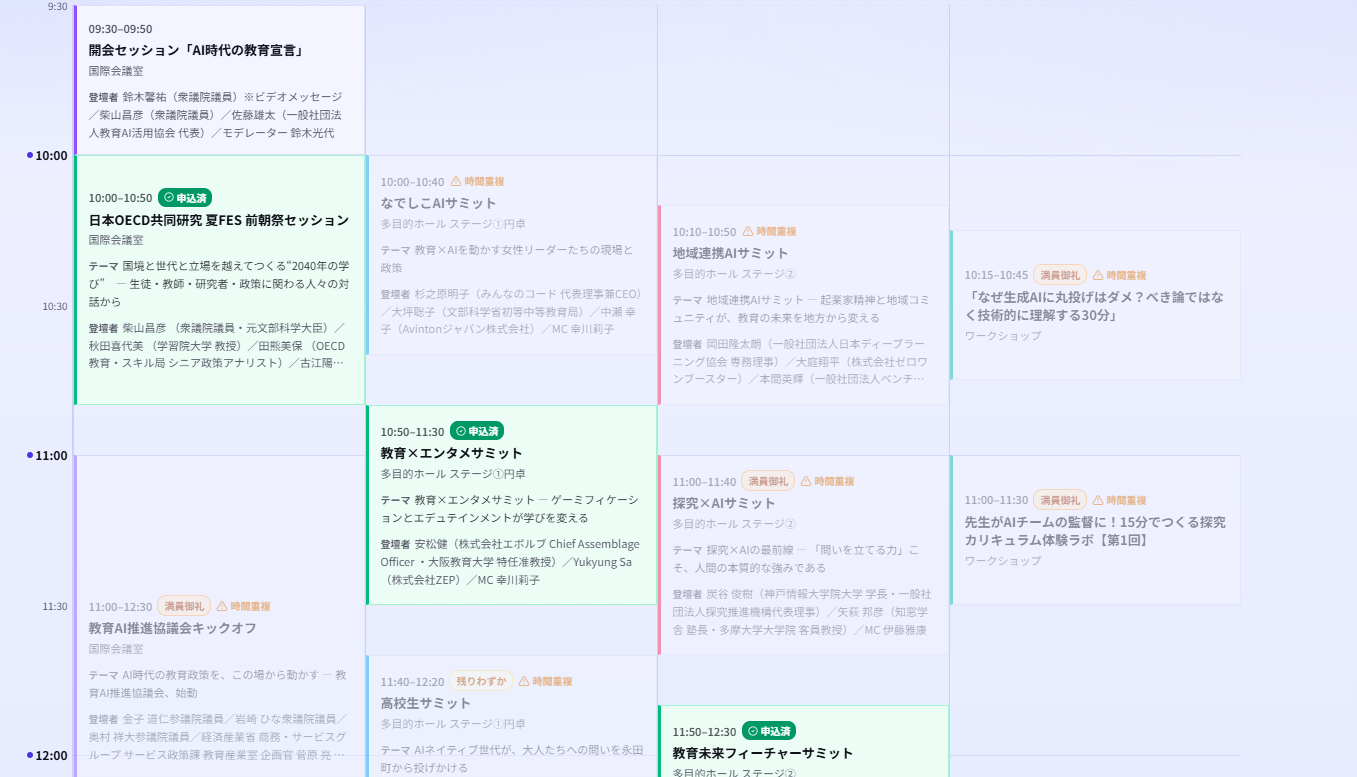Open the 教育AI推進協議会キックオフ session title
Viewport: 1357px width, 777px height.
point(172,628)
